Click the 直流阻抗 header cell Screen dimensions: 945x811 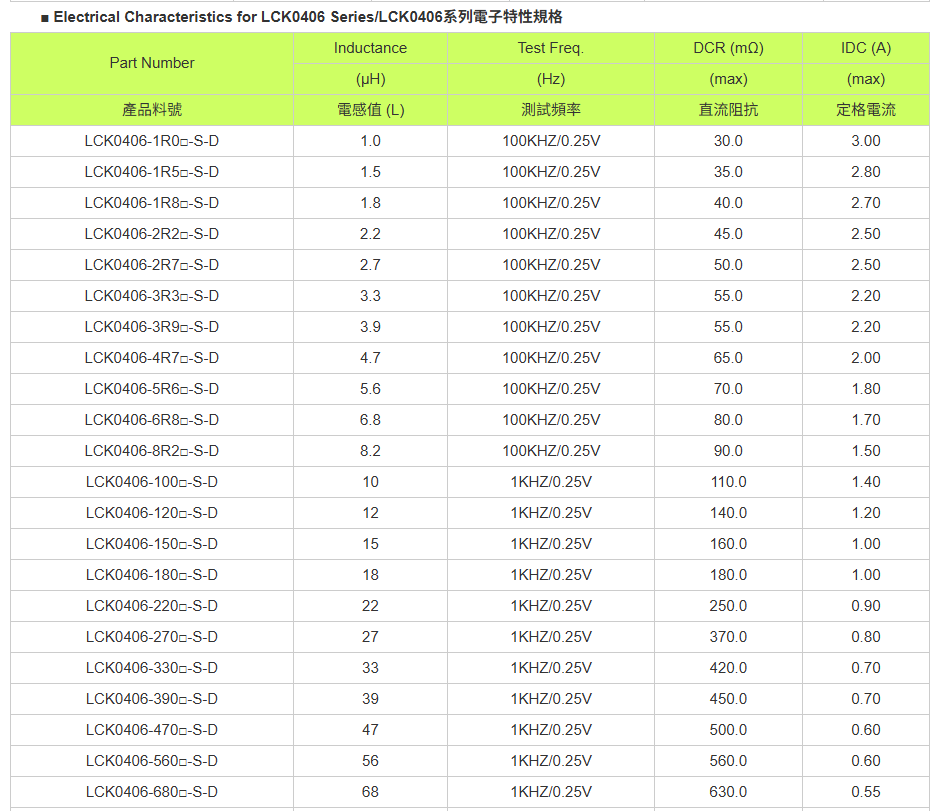729,110
